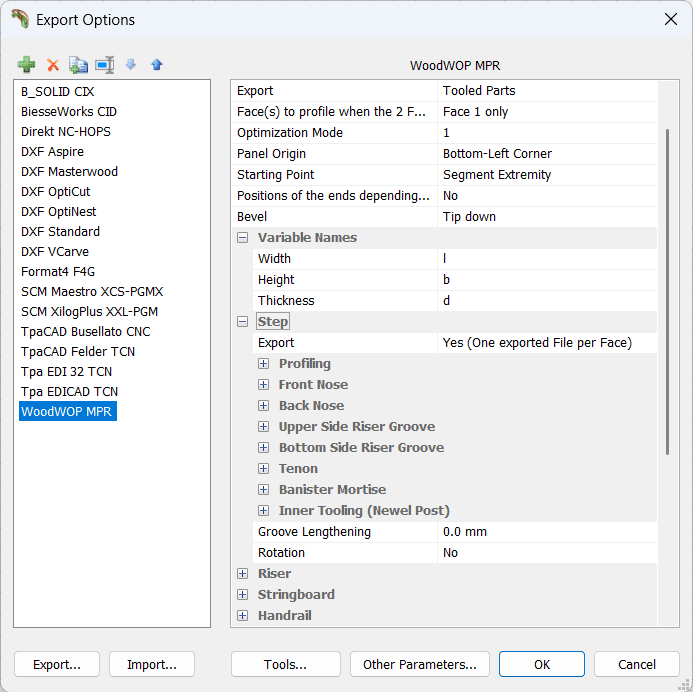This screenshot has height=692, width=693.
Task: Select Format4 F4G format
Action: (x=58, y=271)
